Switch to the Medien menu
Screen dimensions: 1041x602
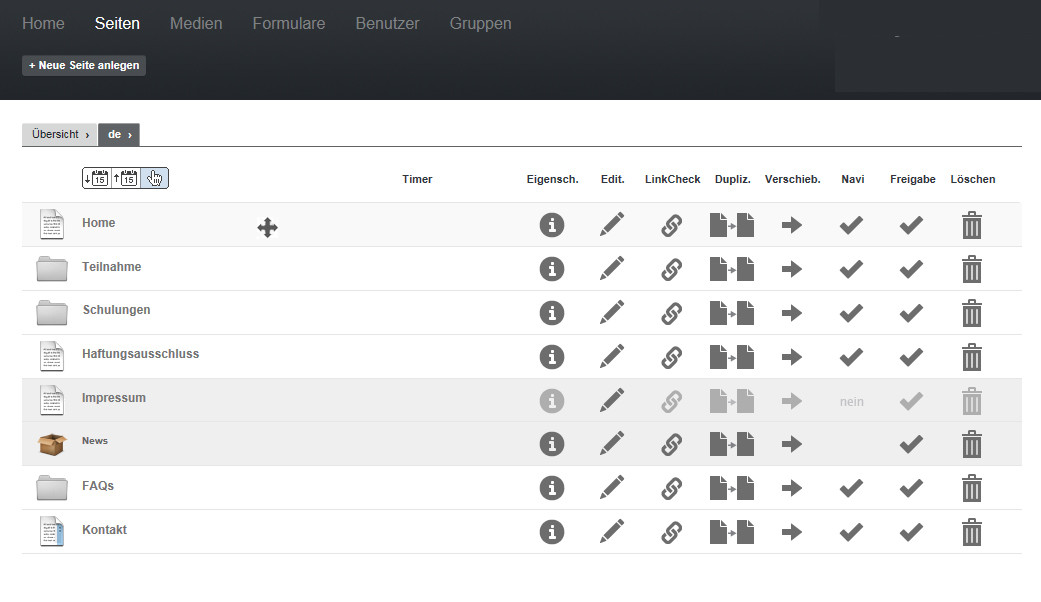click(196, 23)
